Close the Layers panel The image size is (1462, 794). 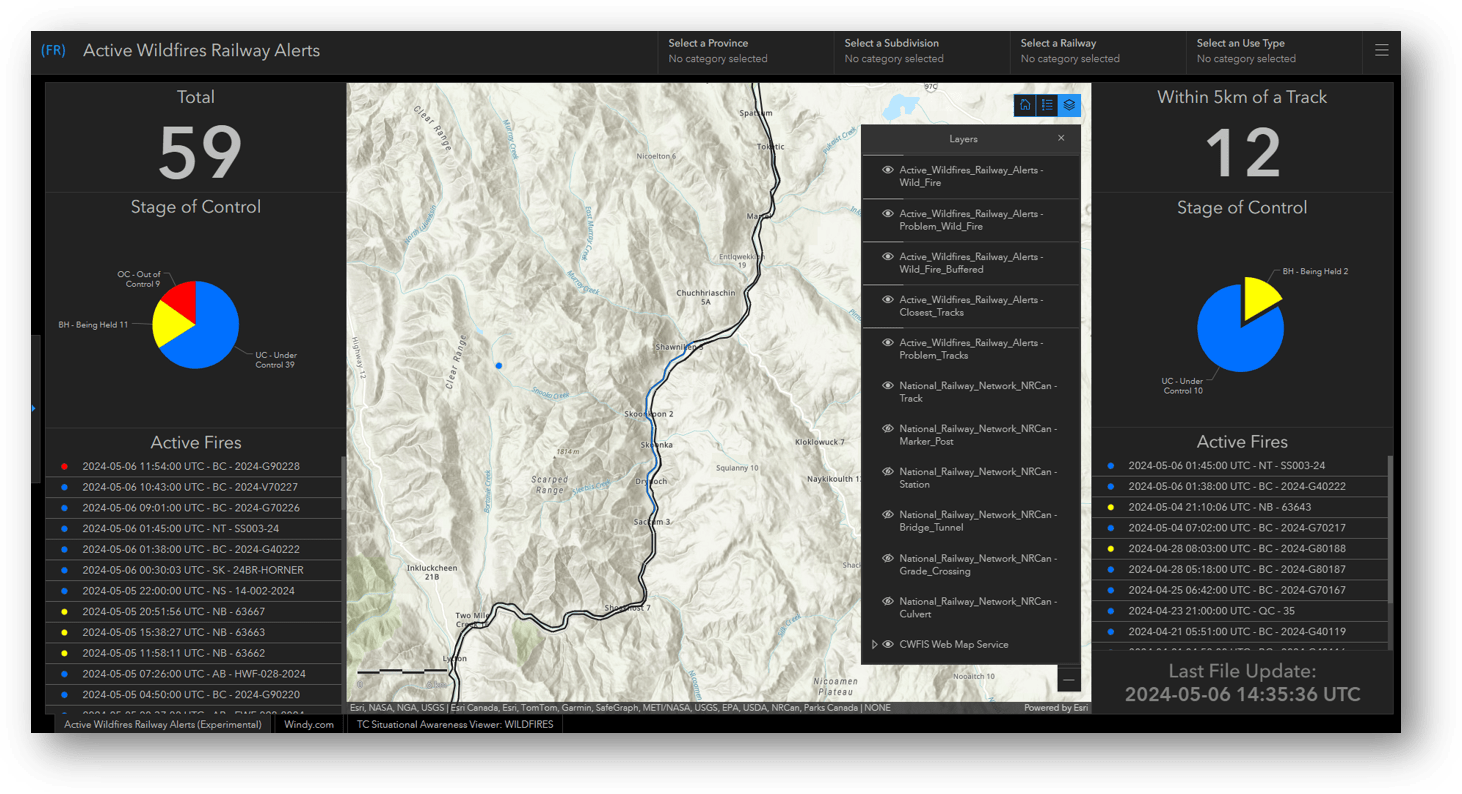pyautogui.click(x=1061, y=138)
